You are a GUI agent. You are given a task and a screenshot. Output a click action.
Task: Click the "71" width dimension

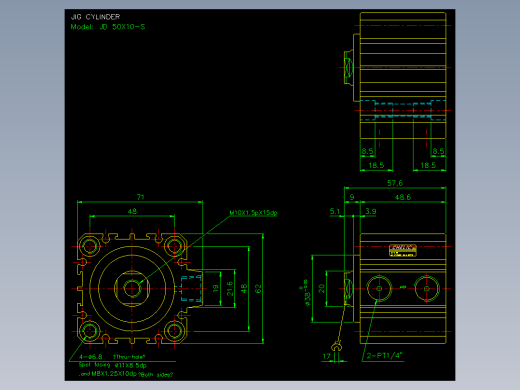click(x=141, y=197)
